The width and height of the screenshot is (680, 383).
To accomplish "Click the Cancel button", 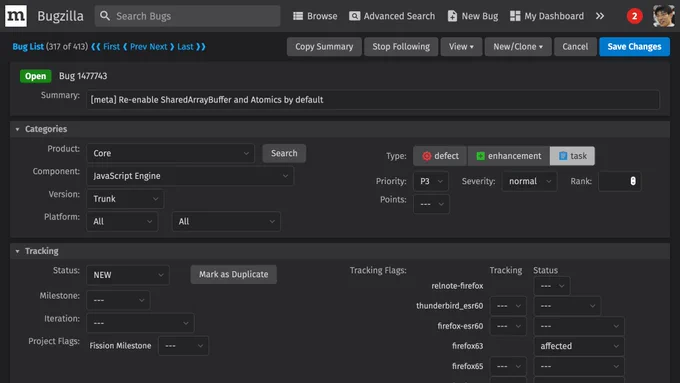I will click(575, 47).
